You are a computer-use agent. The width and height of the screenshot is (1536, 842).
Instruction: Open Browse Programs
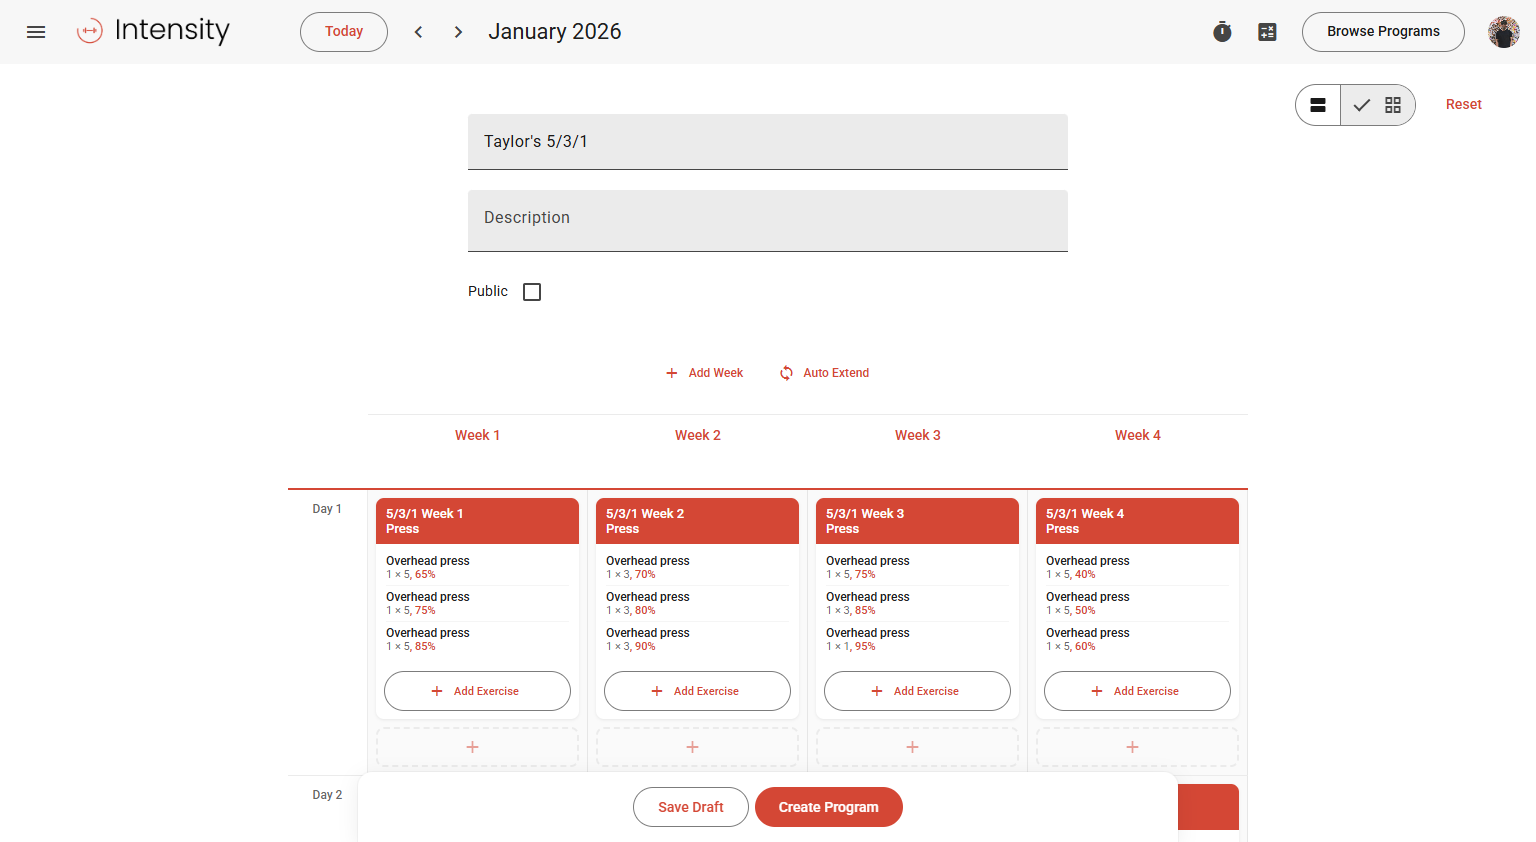click(1382, 32)
